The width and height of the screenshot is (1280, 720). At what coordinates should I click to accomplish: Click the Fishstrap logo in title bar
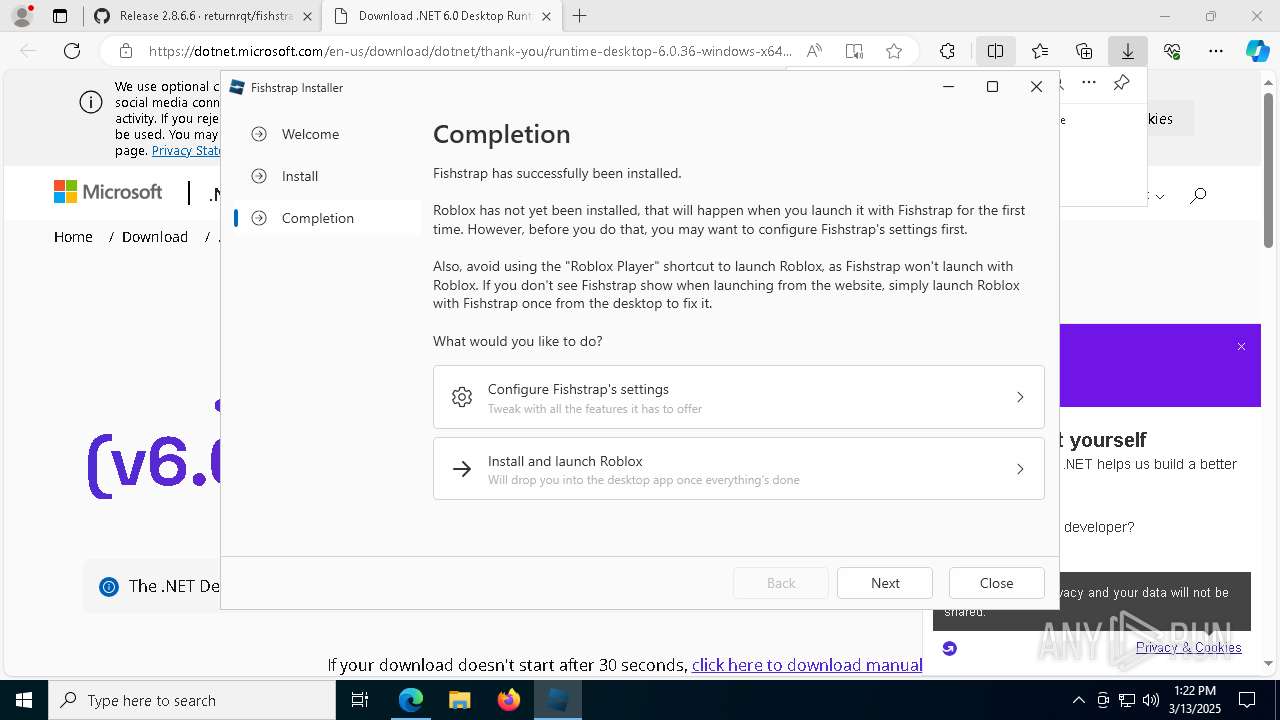(x=237, y=87)
